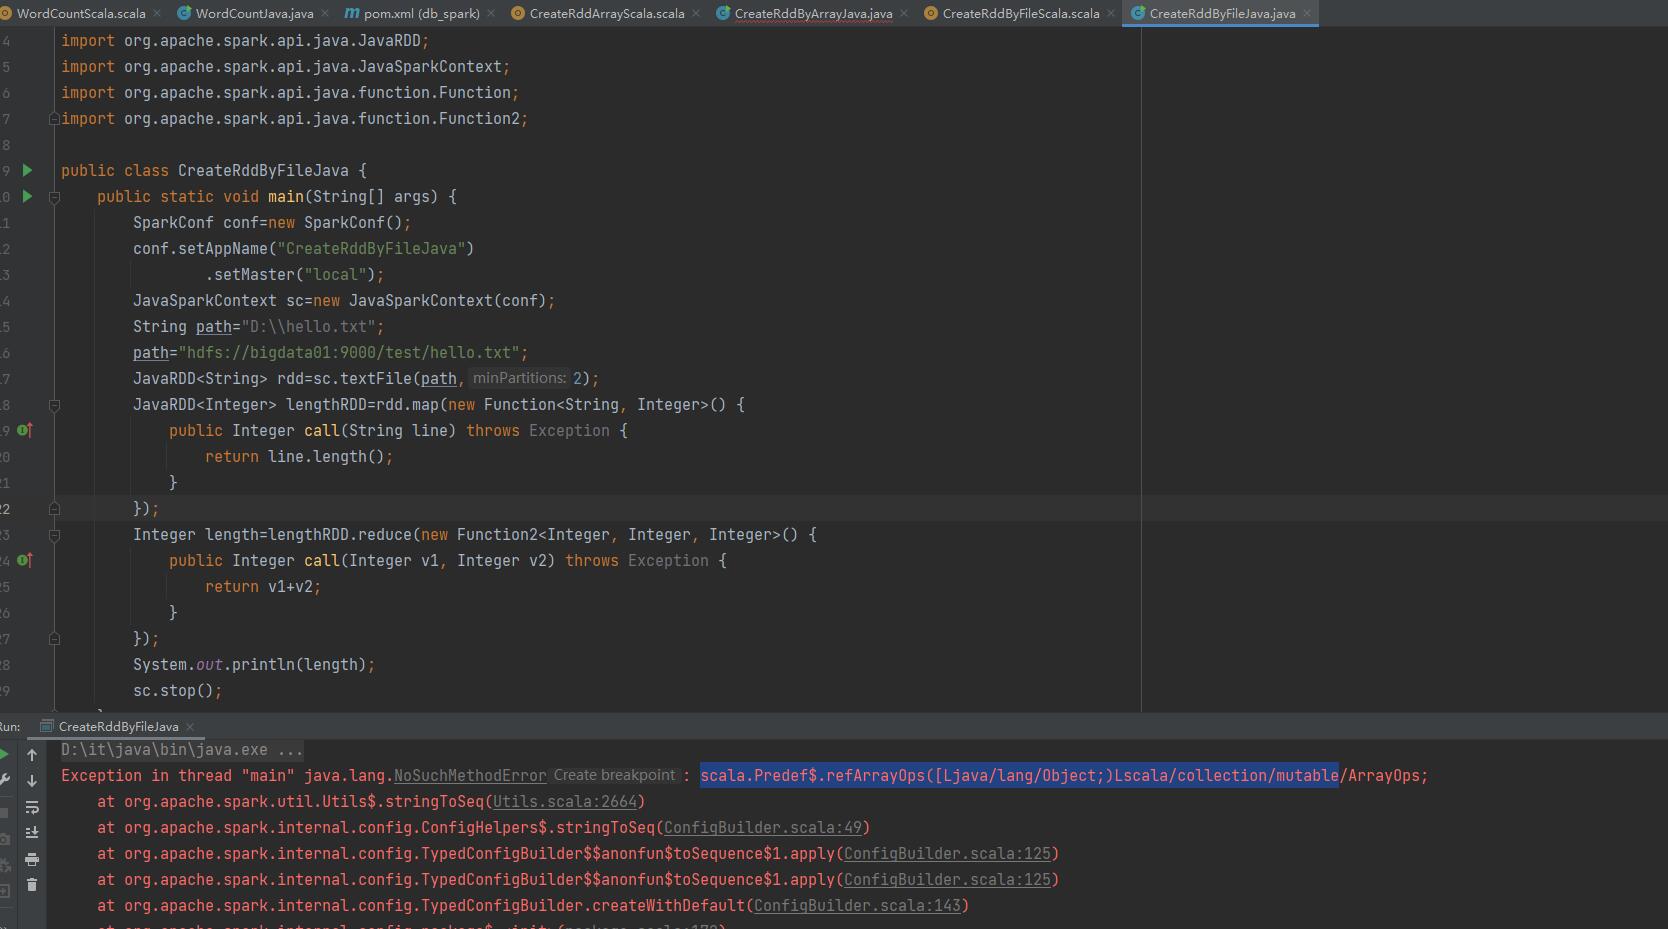Close the CreateRddByFileScala.scala tab
This screenshot has height=929, width=1668.
1111,13
